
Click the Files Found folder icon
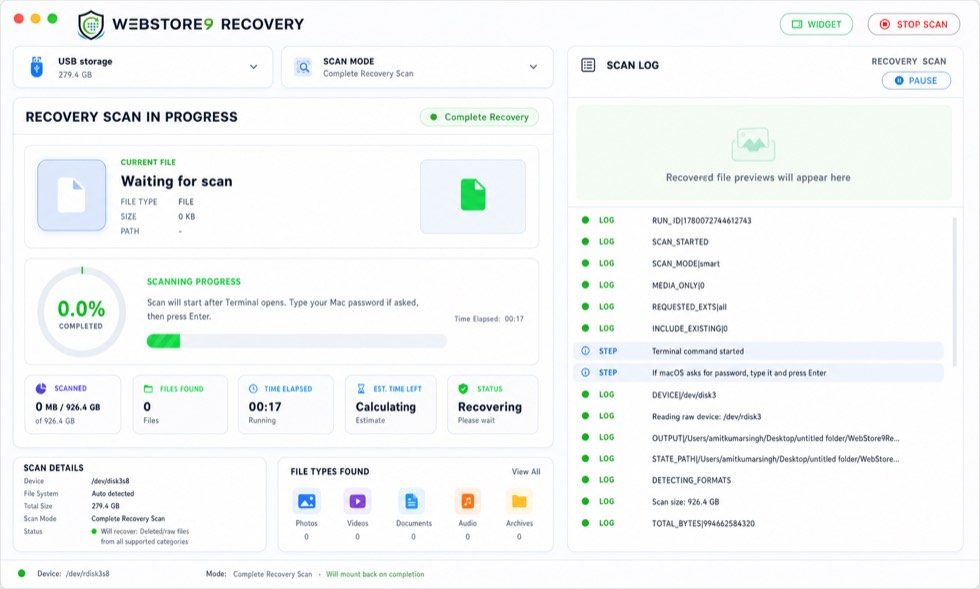(x=148, y=388)
